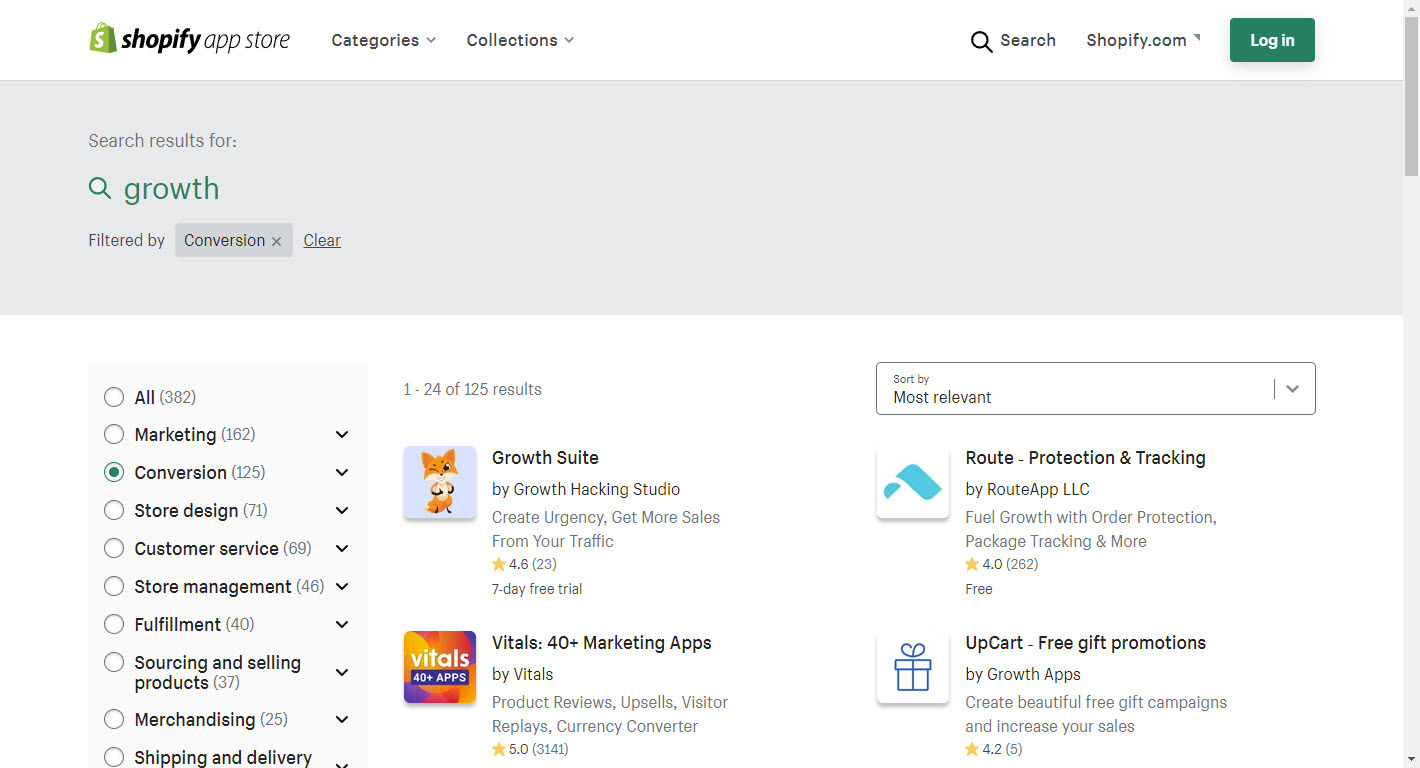The height and width of the screenshot is (768, 1420).
Task: Expand the Customer service subcategories chevron
Action: (342, 548)
